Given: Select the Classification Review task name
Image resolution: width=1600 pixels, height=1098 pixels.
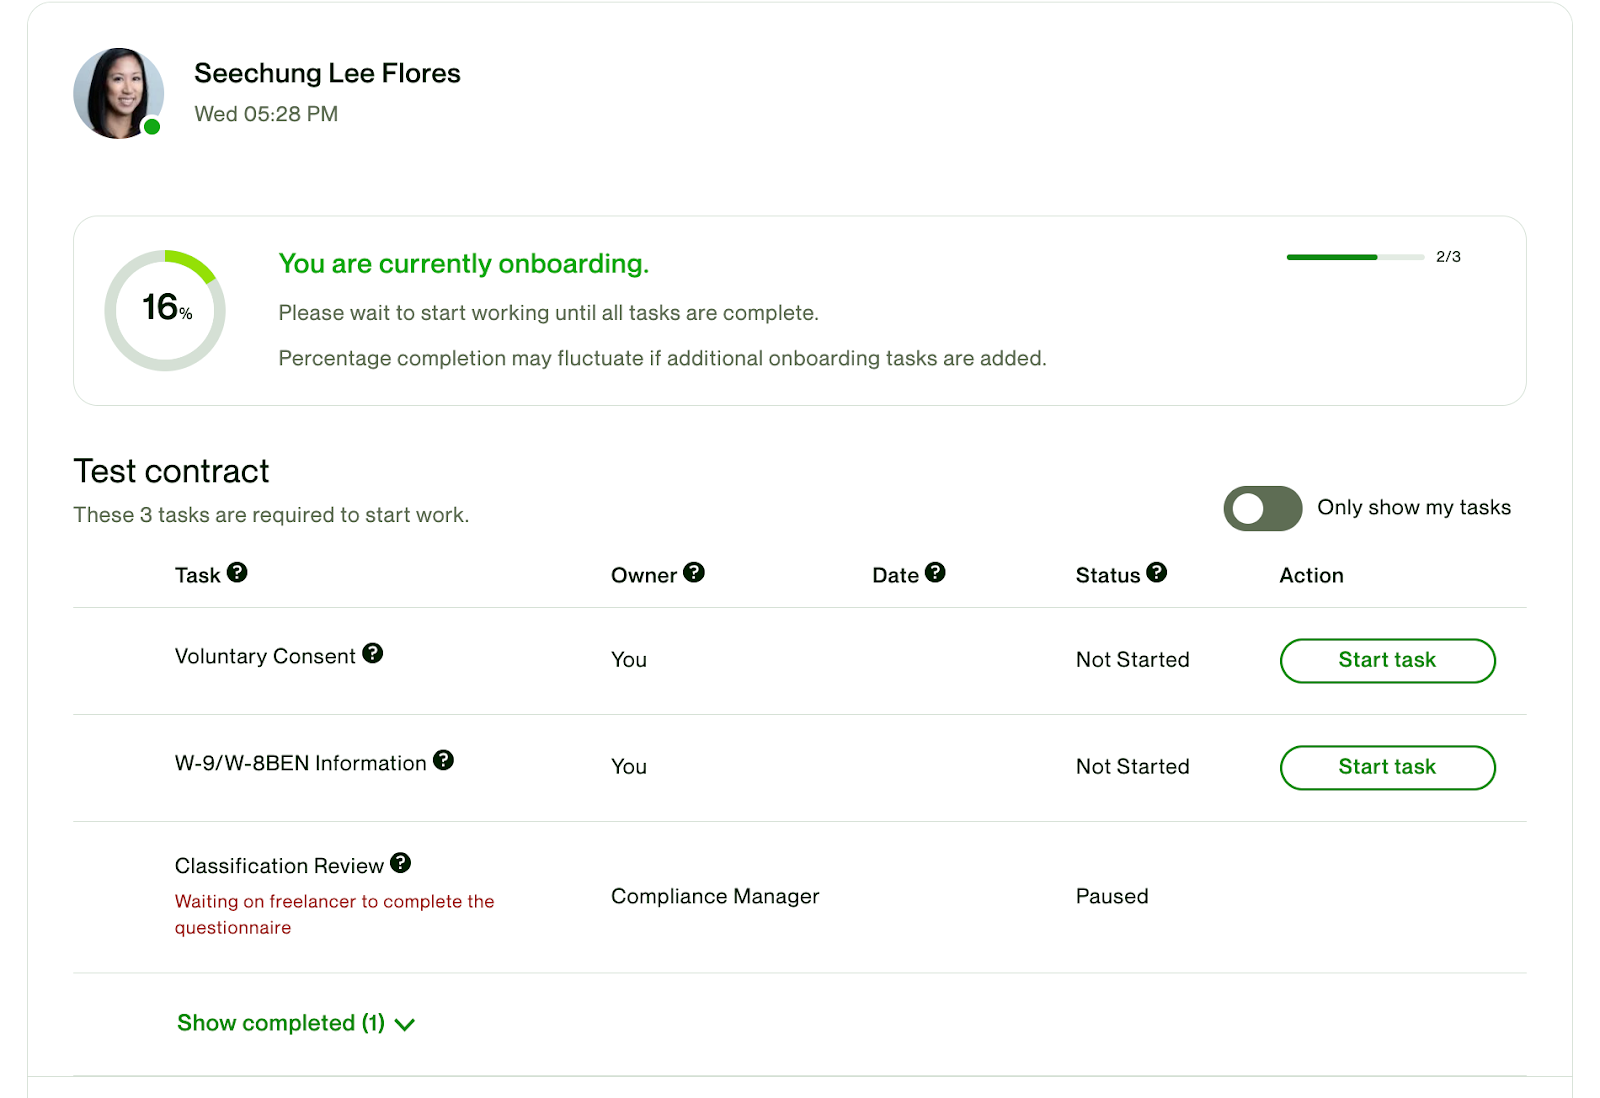Looking at the screenshot, I should (279, 866).
